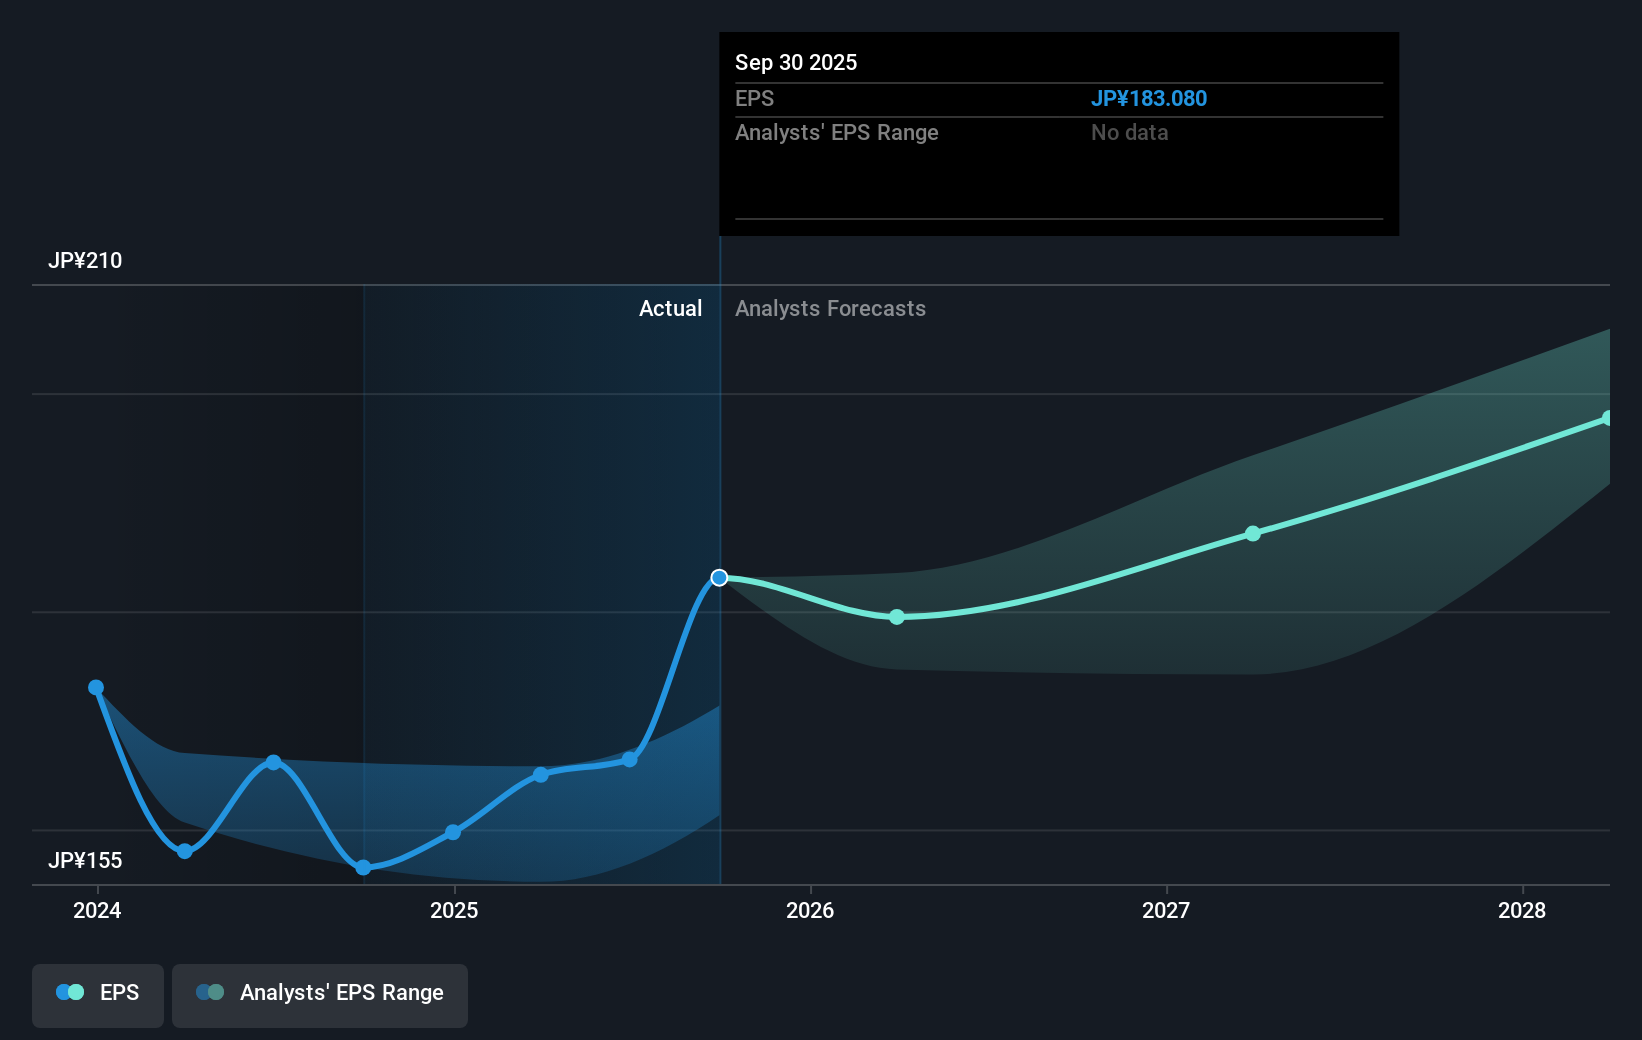The width and height of the screenshot is (1642, 1040).
Task: Click the JP¥183.080 EPS value link
Action: (1149, 98)
